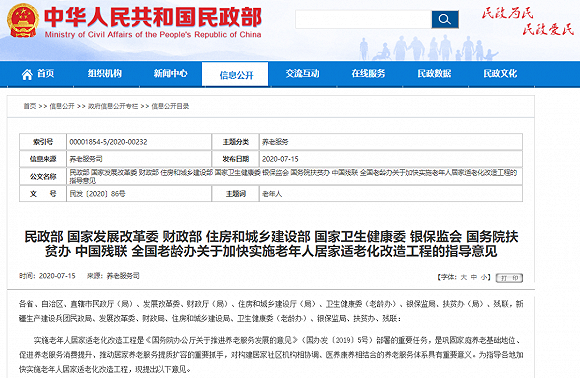The image size is (580, 378).
Task: Open the 民政数据 section
Action: pos(434,74)
